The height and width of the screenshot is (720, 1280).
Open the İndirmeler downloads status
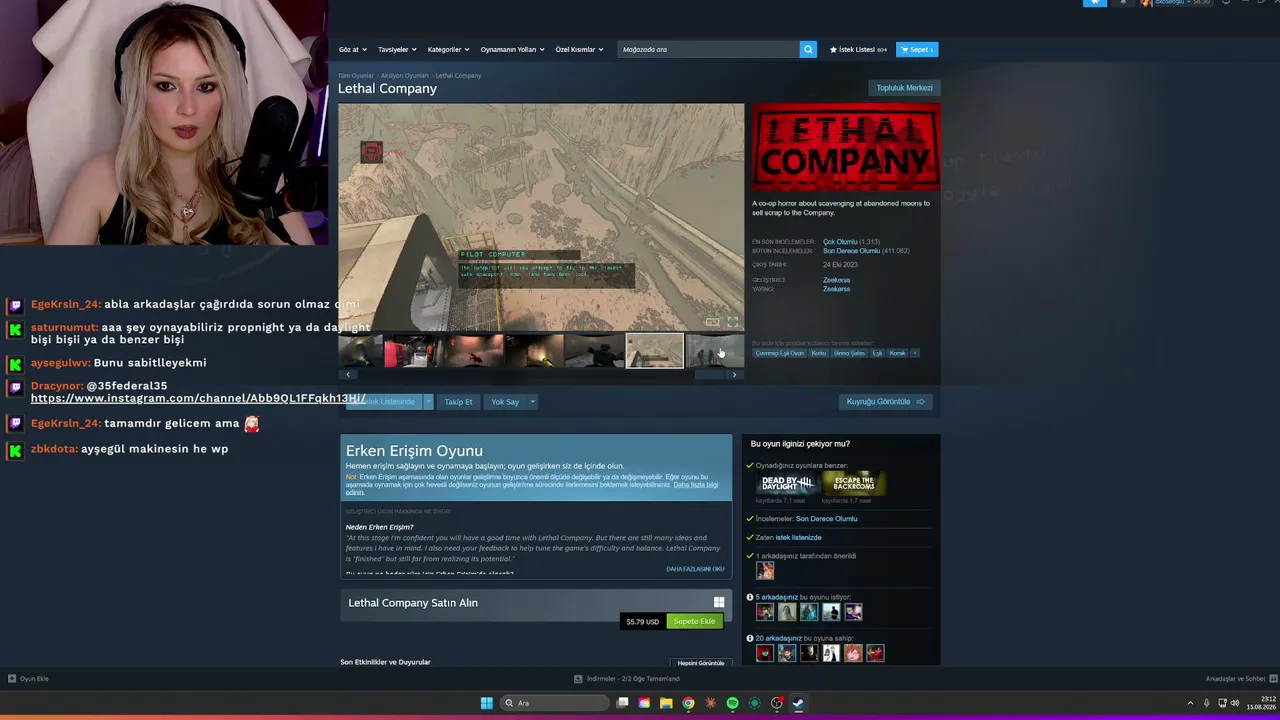(627, 679)
